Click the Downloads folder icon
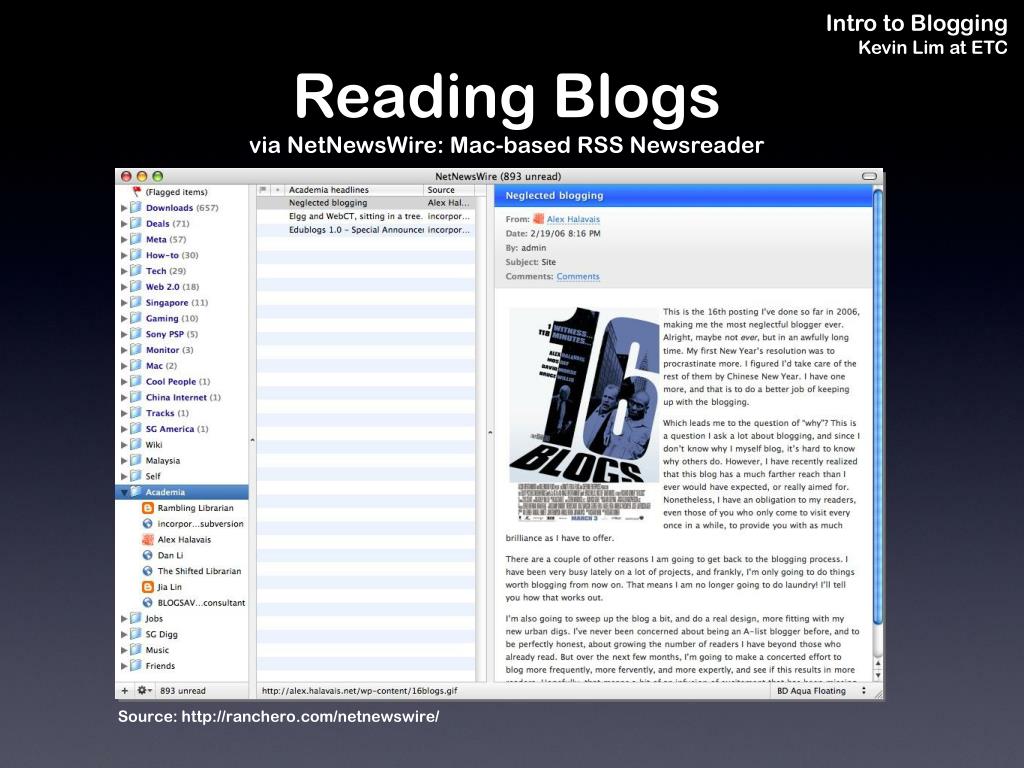1024x768 pixels. [x=136, y=207]
